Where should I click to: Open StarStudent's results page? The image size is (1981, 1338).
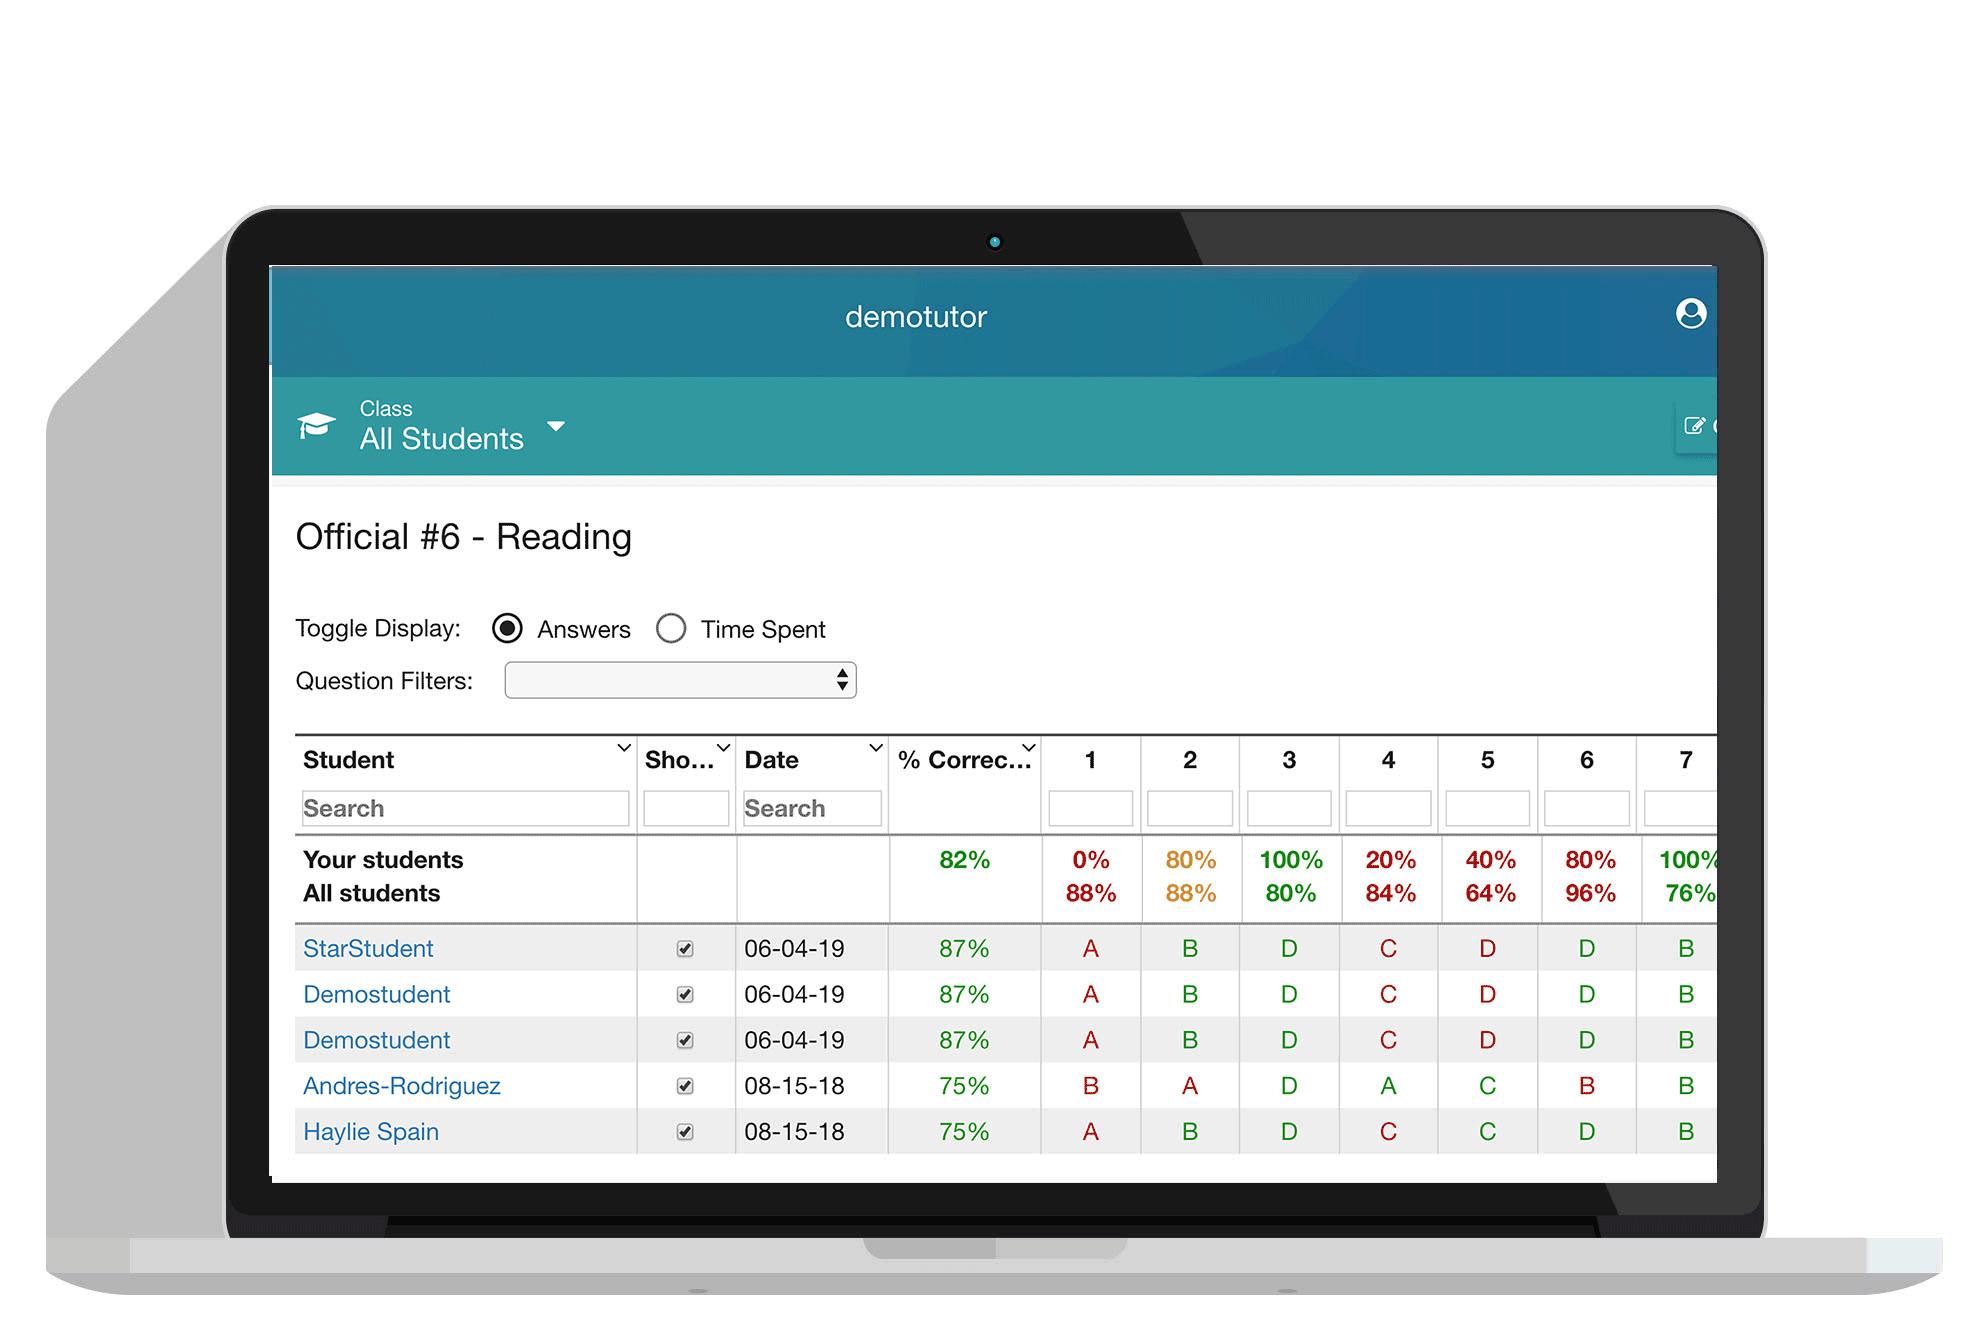coord(367,948)
